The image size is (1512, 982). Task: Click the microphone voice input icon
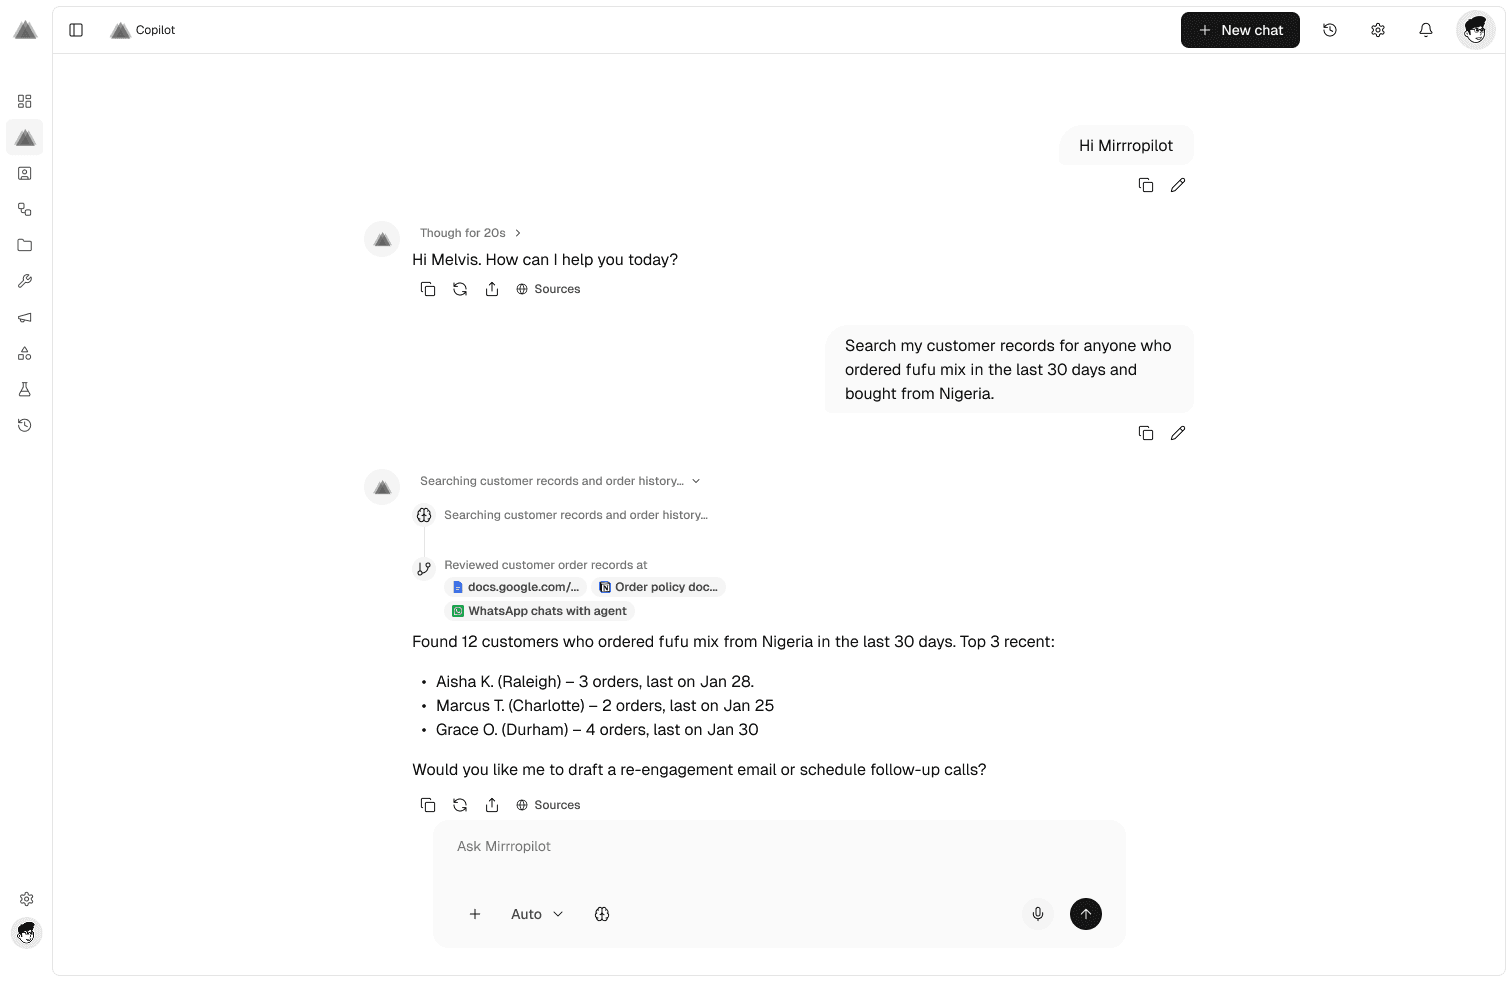[x=1038, y=914]
